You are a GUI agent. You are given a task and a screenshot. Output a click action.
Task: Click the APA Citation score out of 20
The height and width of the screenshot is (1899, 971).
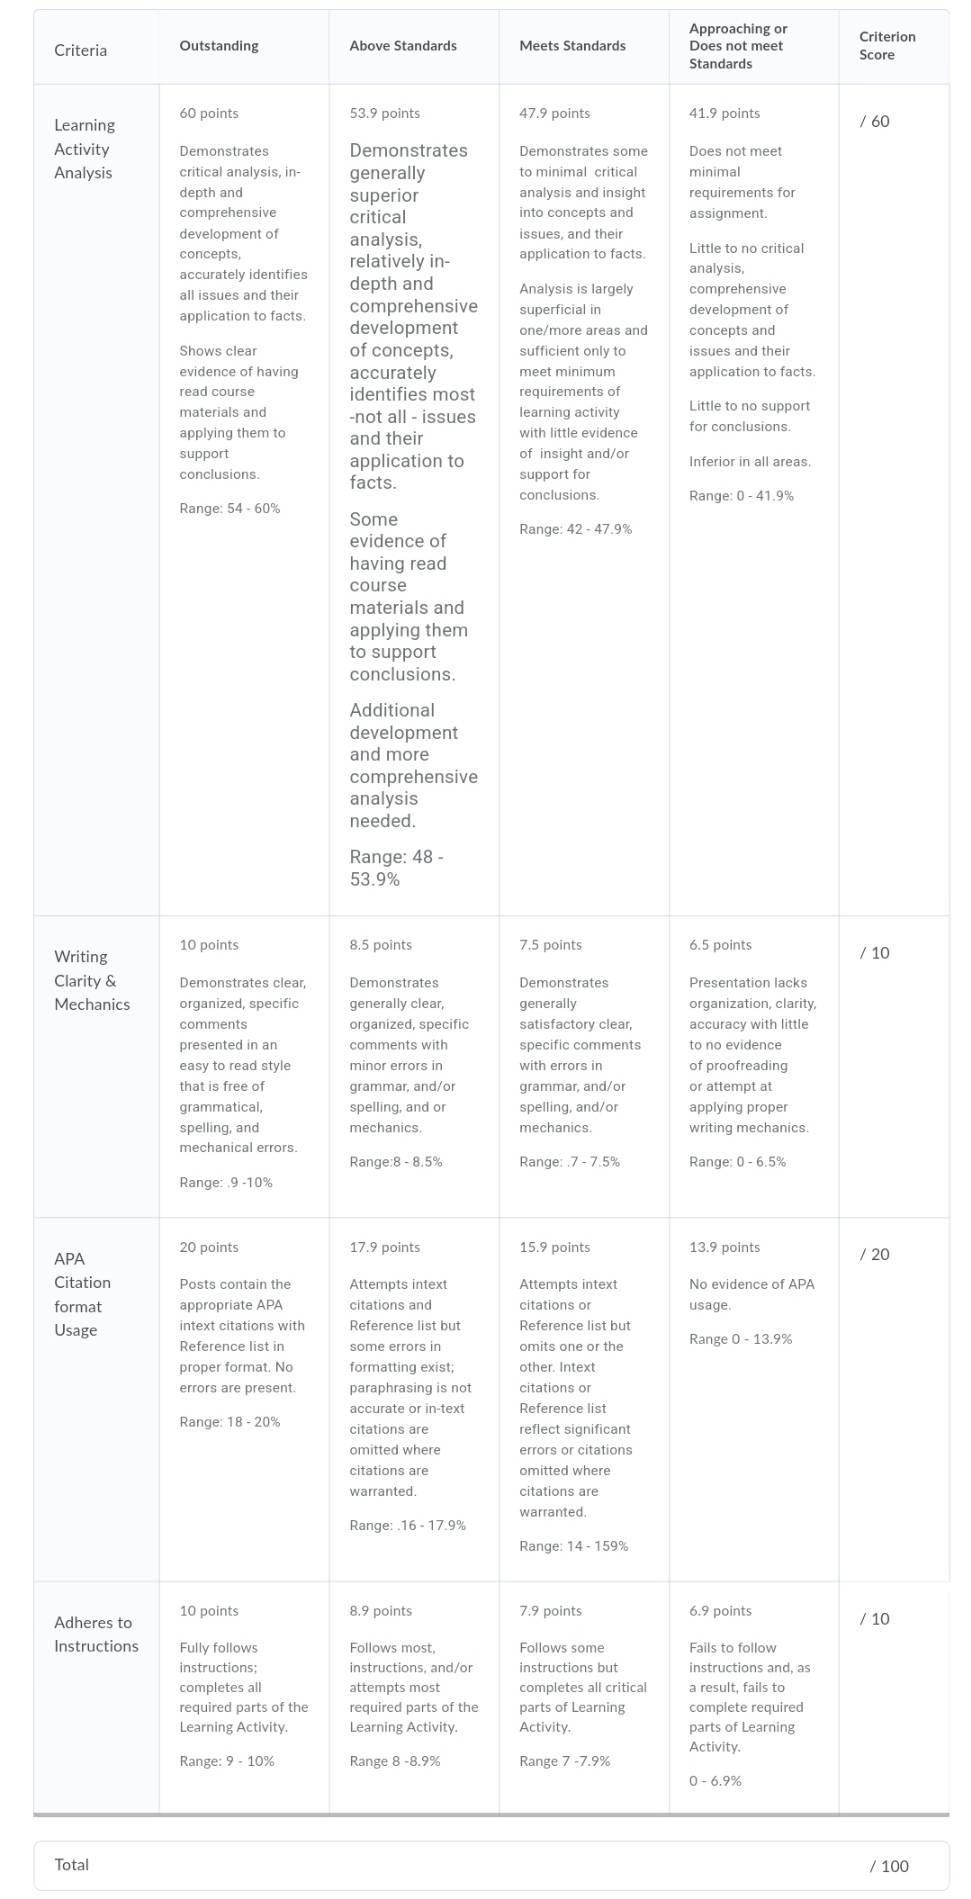pyautogui.click(x=894, y=1399)
